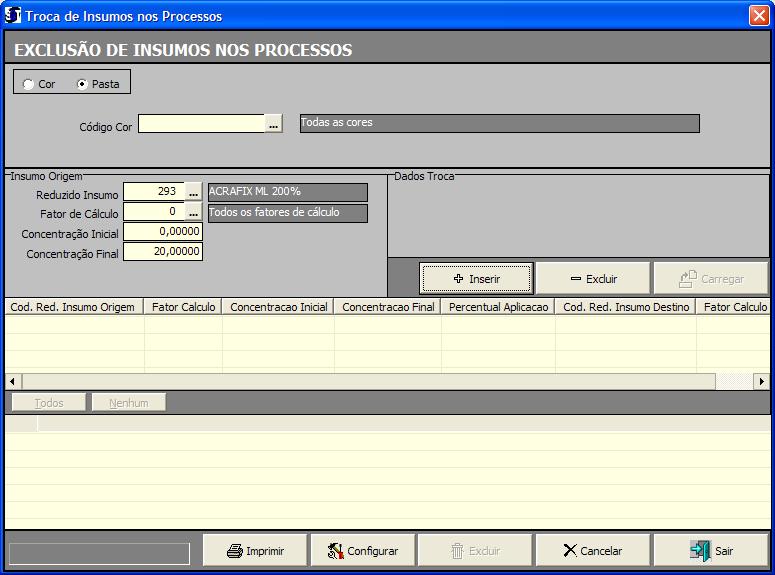The width and height of the screenshot is (775, 575).
Task: Open Configurar settings button
Action: 362,550
